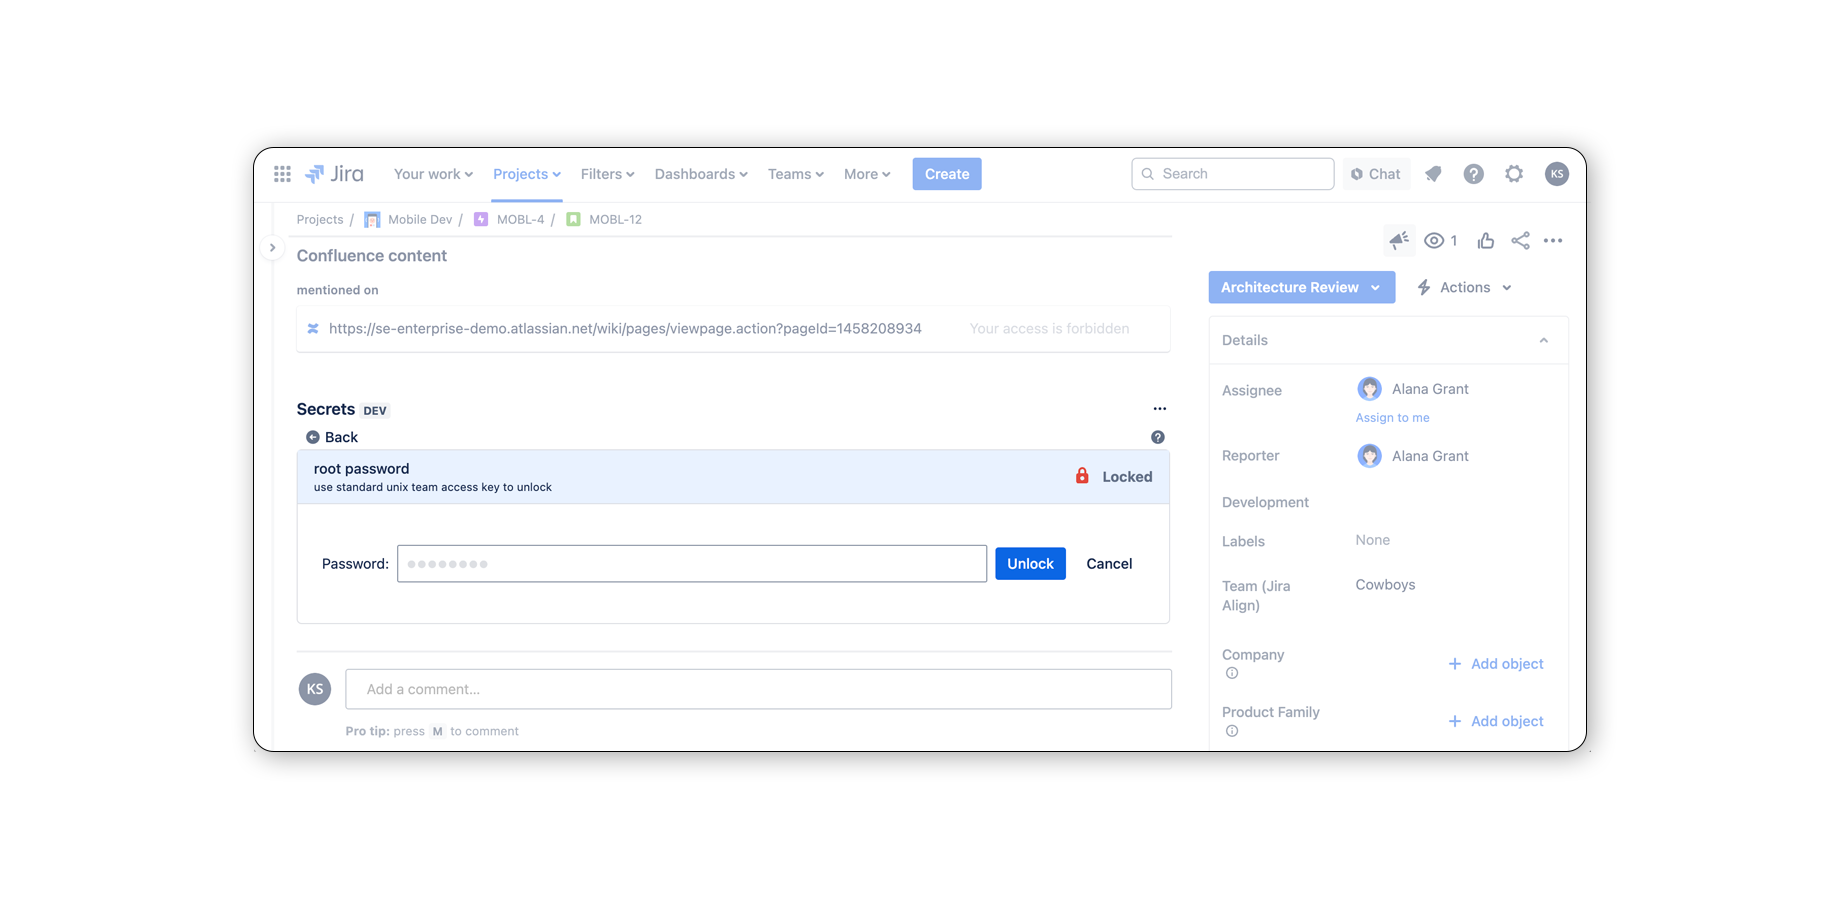Expand the collapsed left sidebar

(x=272, y=248)
